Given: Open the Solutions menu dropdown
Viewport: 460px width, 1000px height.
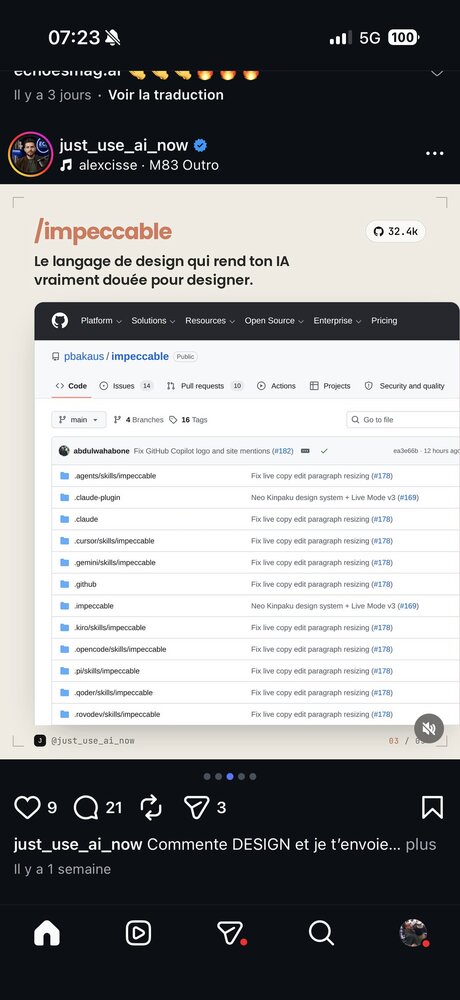Looking at the screenshot, I should (x=153, y=321).
